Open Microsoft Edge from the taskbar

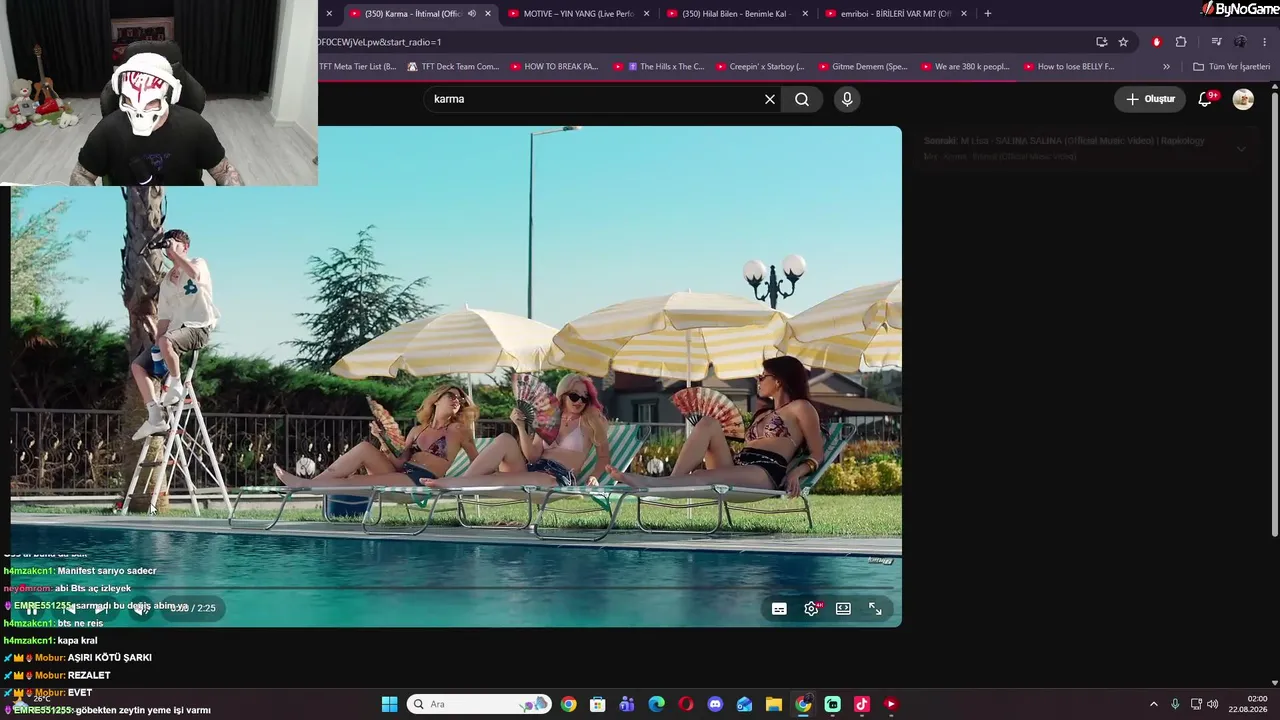click(656, 704)
